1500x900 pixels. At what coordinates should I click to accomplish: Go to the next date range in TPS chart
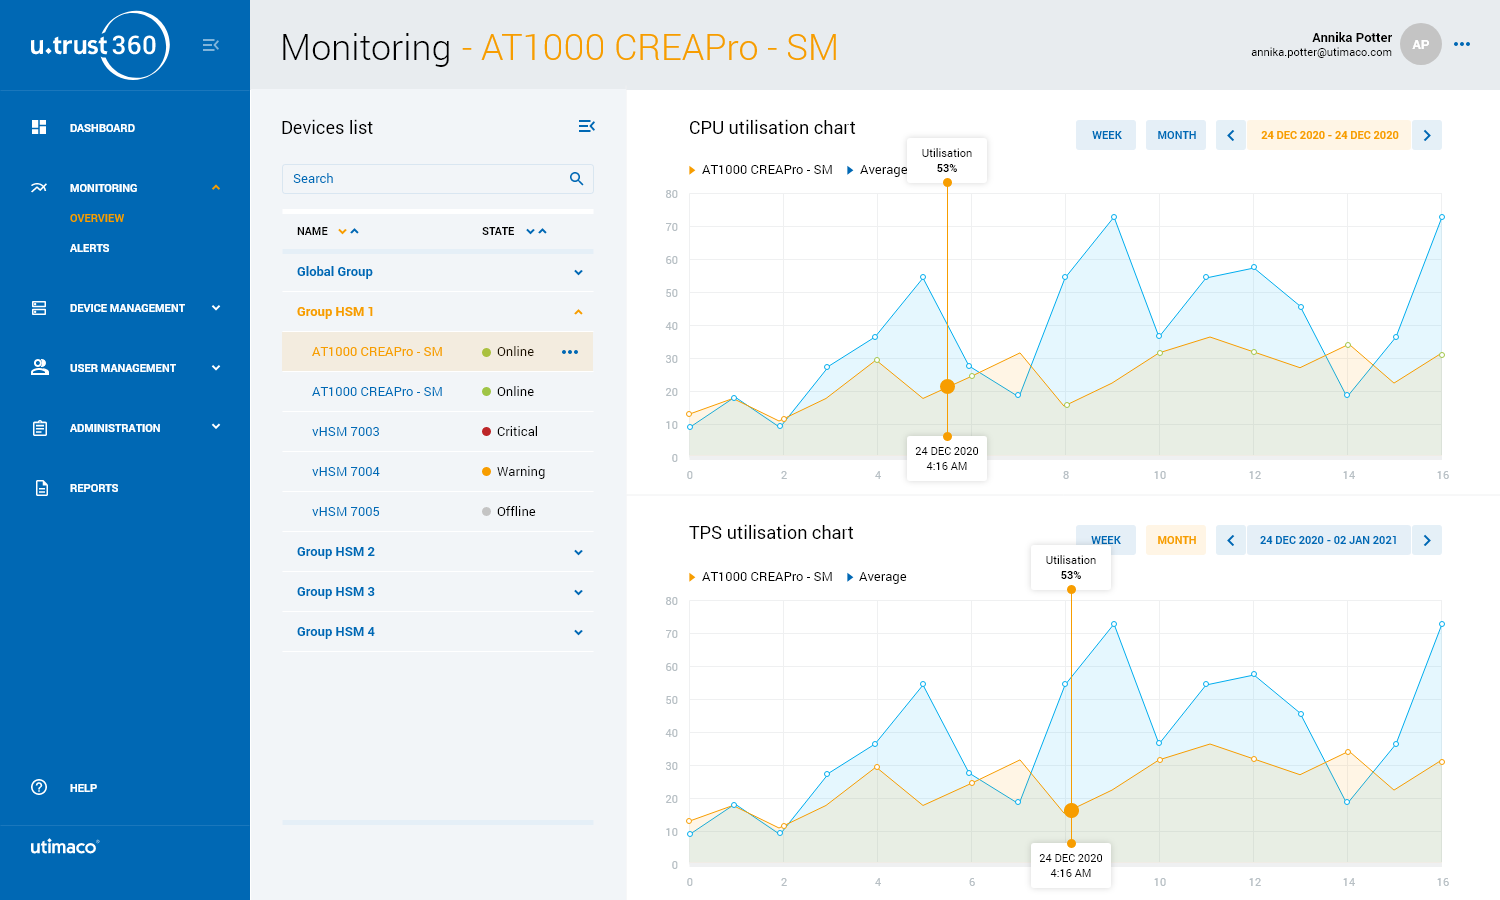pyautogui.click(x=1427, y=540)
